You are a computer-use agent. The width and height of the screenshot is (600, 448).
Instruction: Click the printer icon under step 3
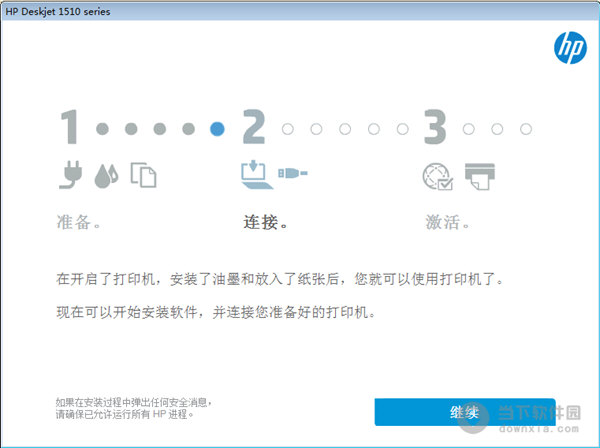(x=480, y=176)
